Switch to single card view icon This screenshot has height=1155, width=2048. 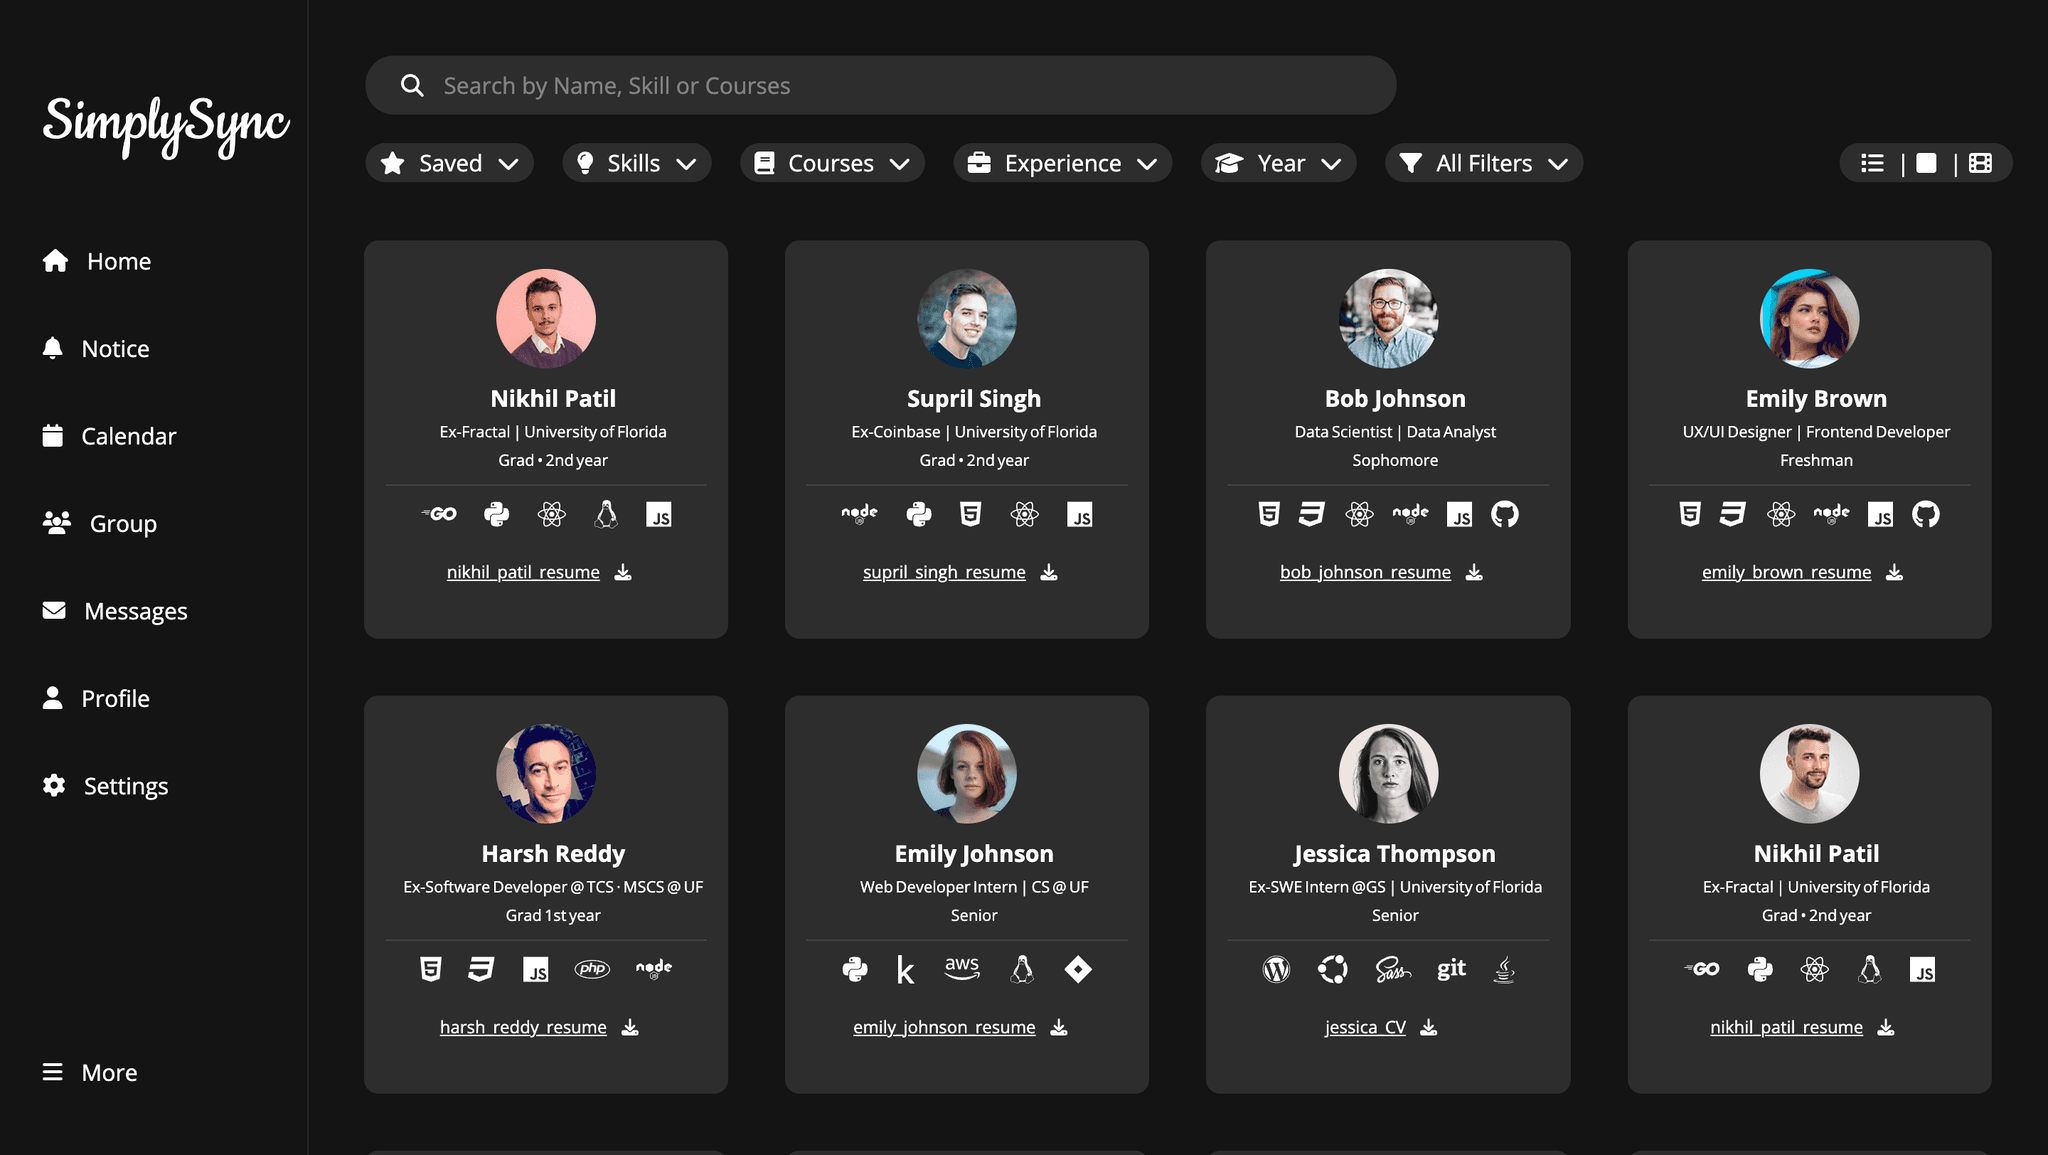[1926, 163]
